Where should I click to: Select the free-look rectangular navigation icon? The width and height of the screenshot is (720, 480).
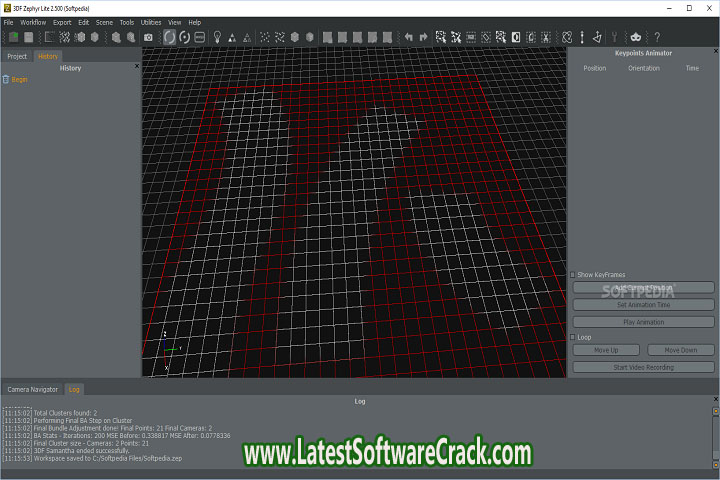(200, 37)
